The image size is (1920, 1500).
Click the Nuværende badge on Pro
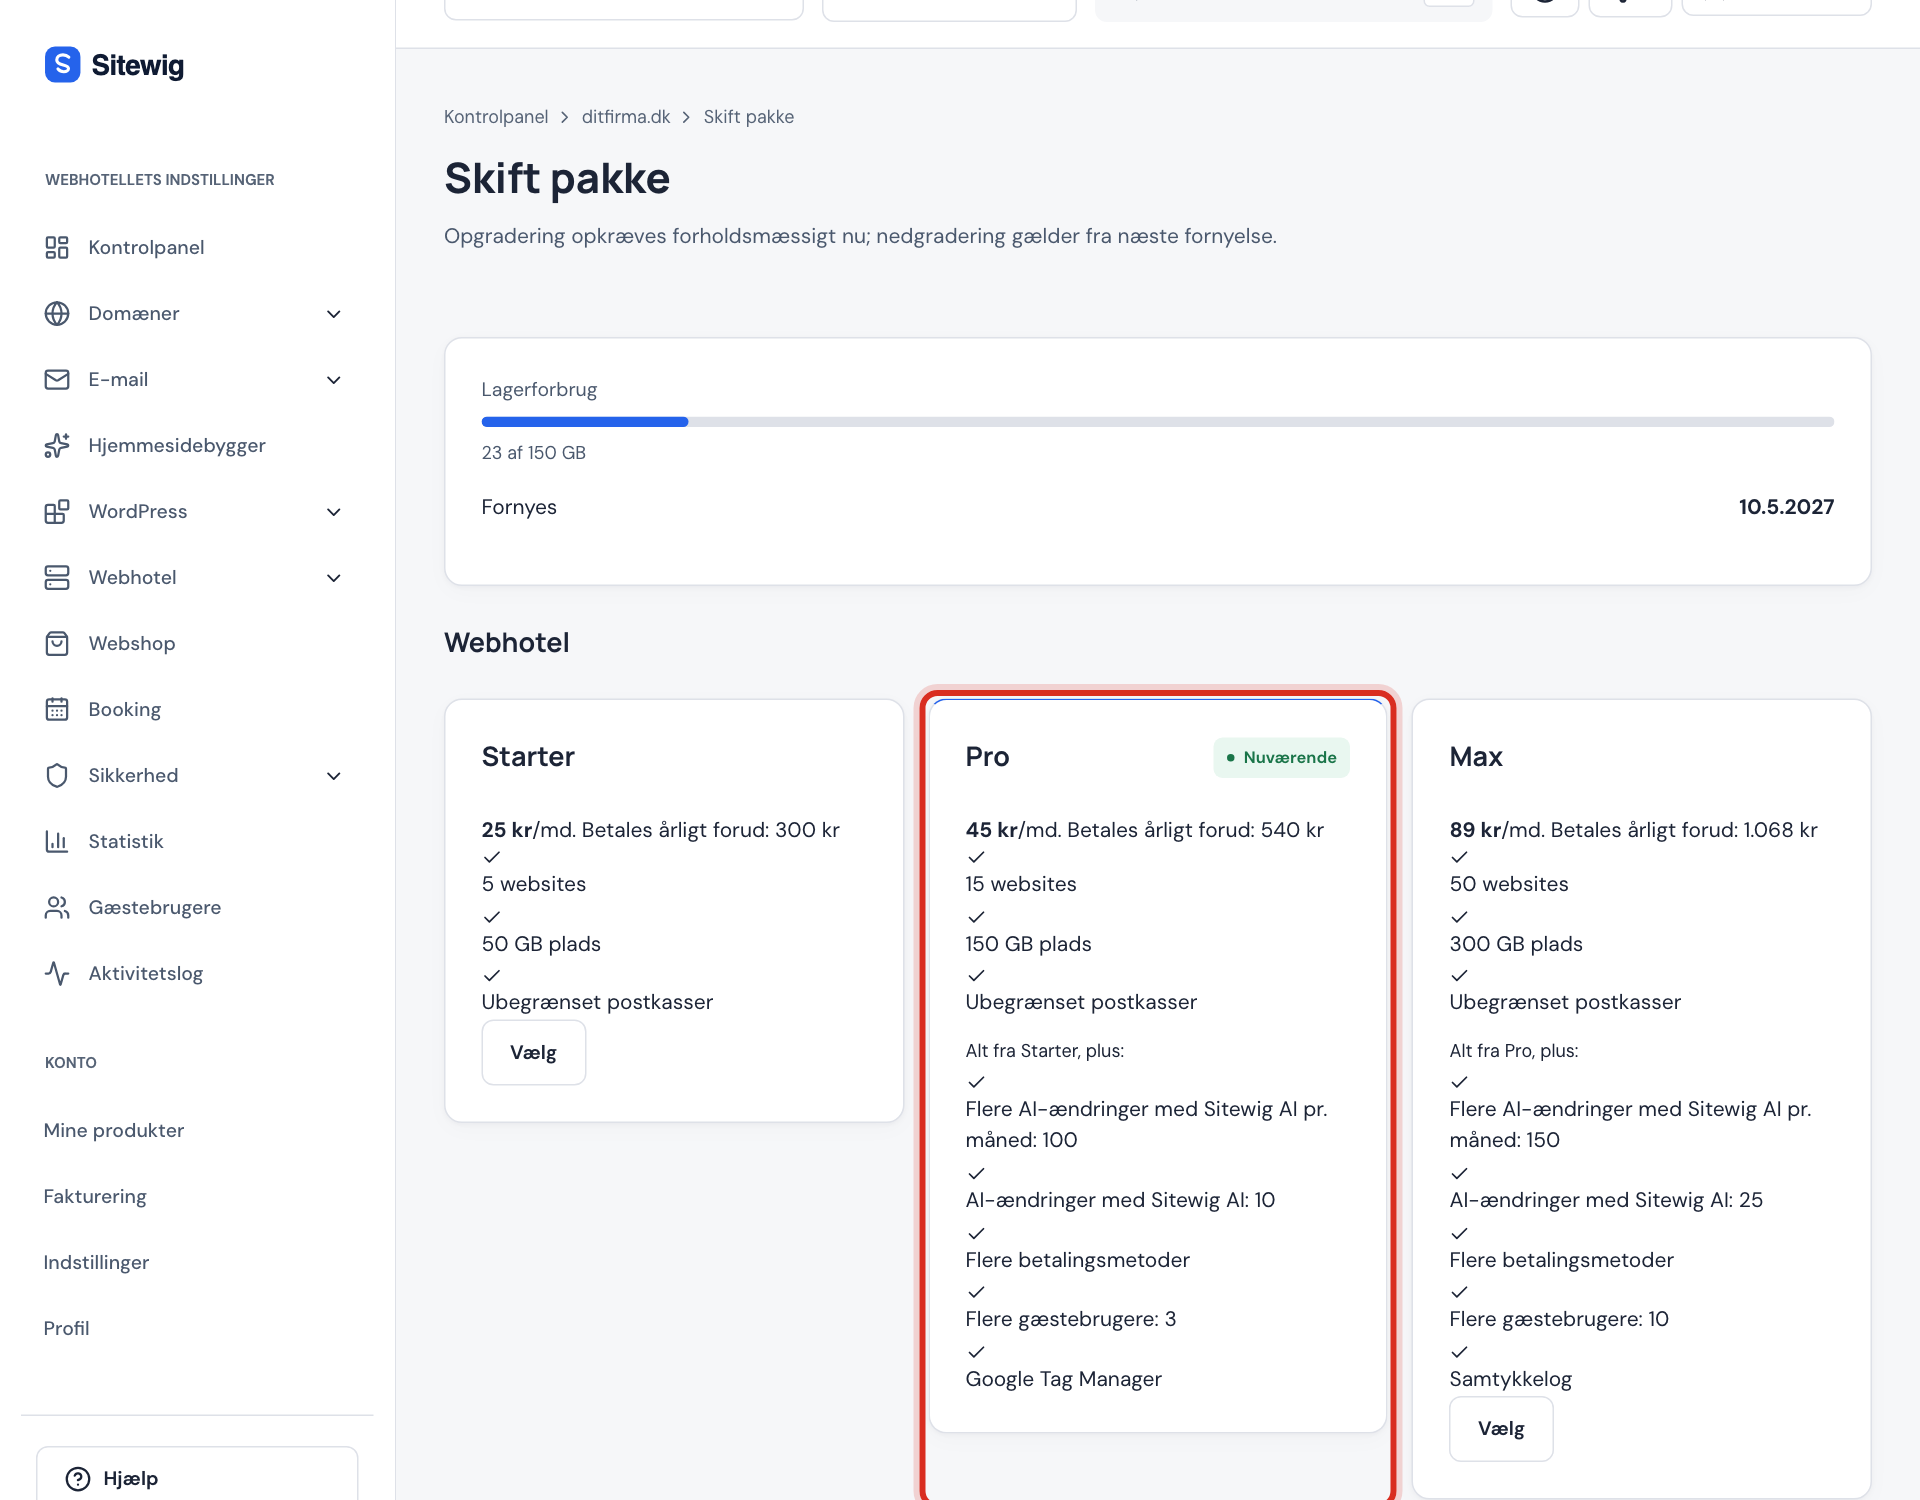coord(1281,757)
